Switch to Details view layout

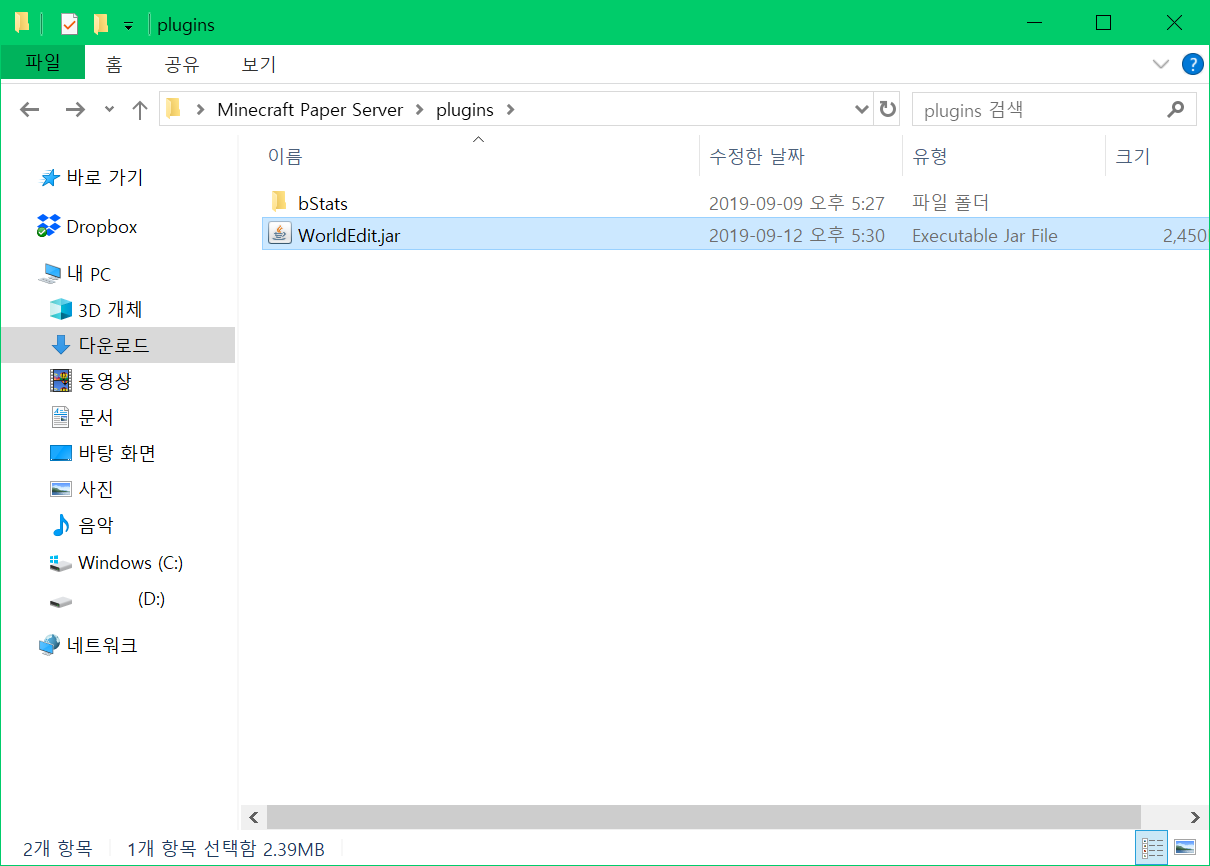pos(1152,848)
